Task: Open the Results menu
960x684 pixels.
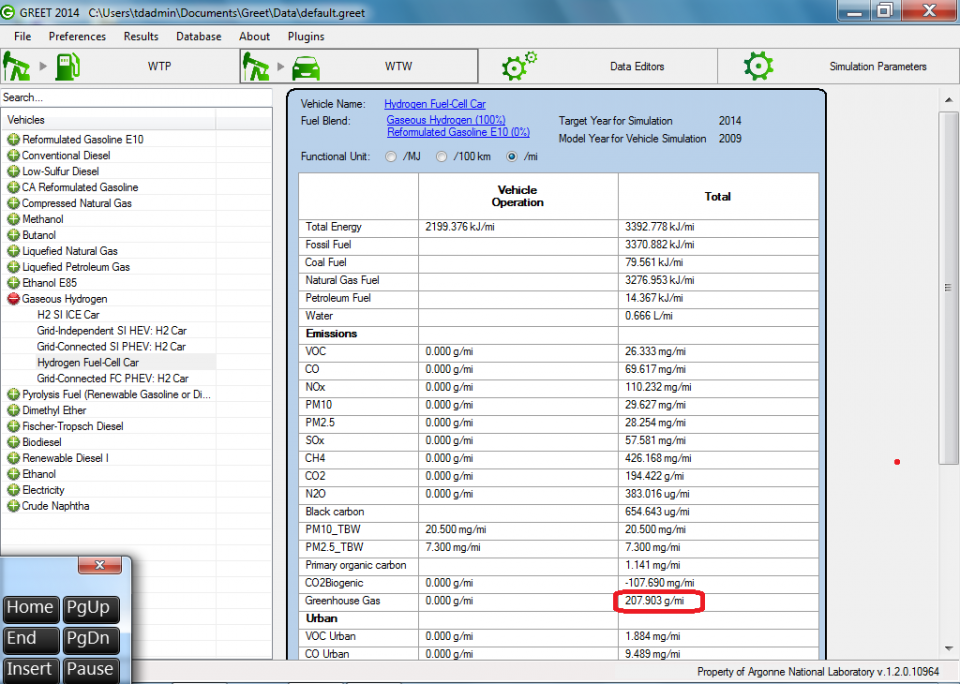Action: pos(141,36)
